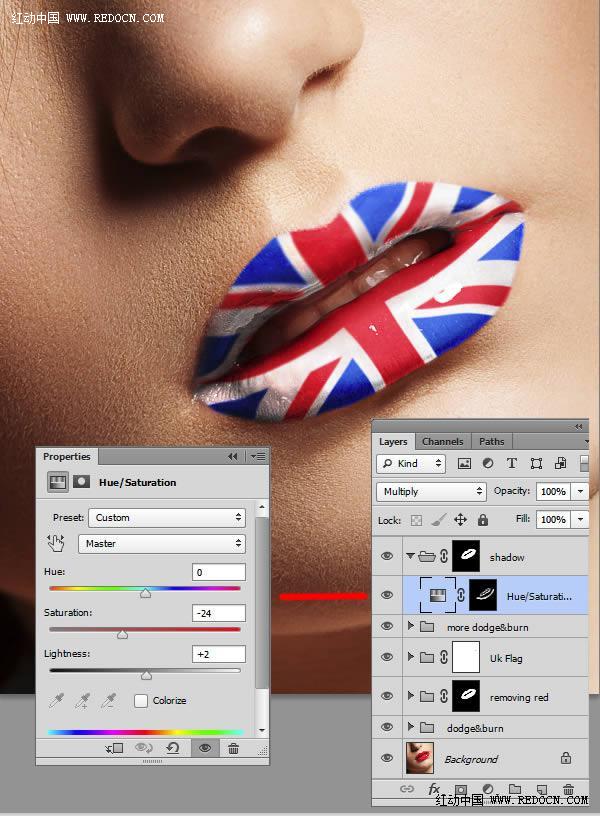Click the Hue value field
Image resolution: width=600 pixels, height=816 pixels.
(219, 572)
